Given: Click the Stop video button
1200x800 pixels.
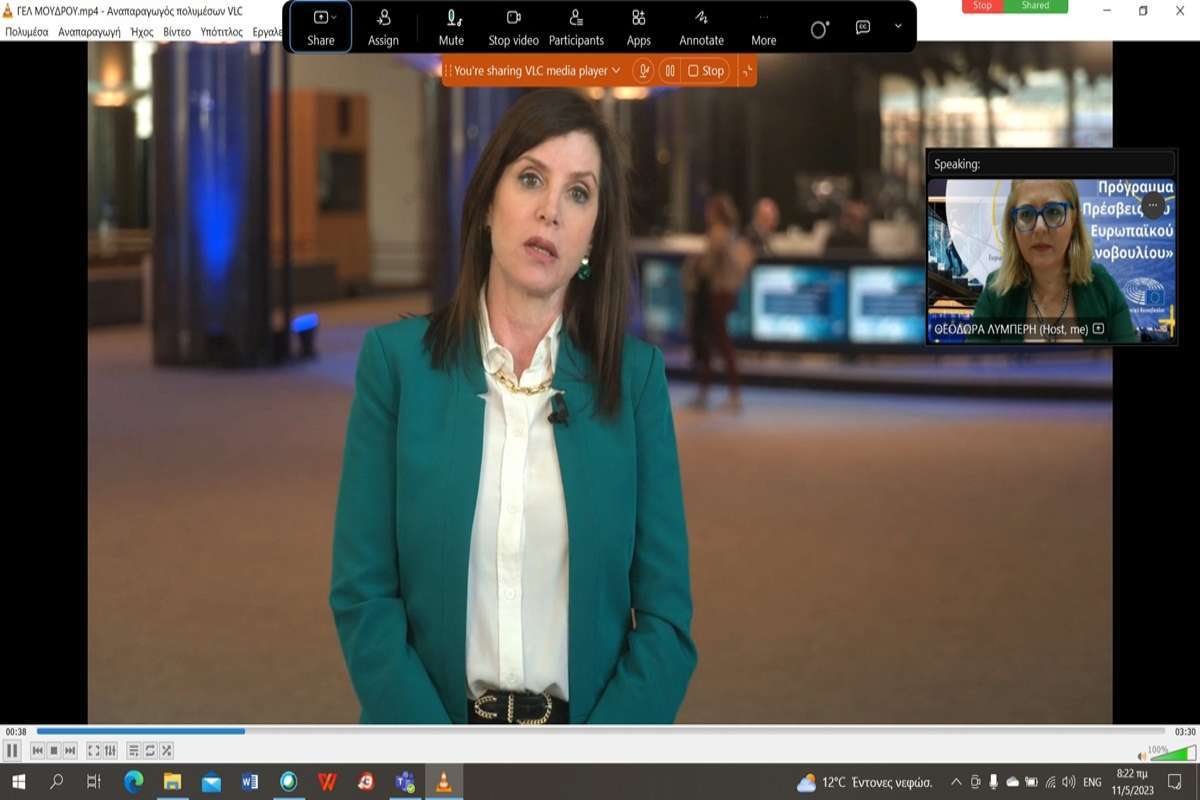Looking at the screenshot, I should (513, 27).
